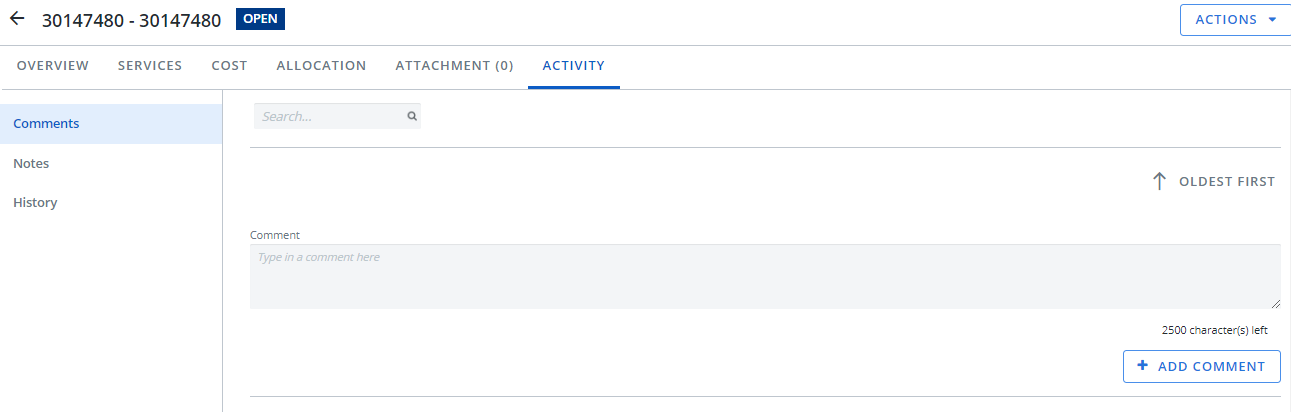The width and height of the screenshot is (1291, 412).
Task: Switch to the Overview tab
Action: [x=53, y=66]
